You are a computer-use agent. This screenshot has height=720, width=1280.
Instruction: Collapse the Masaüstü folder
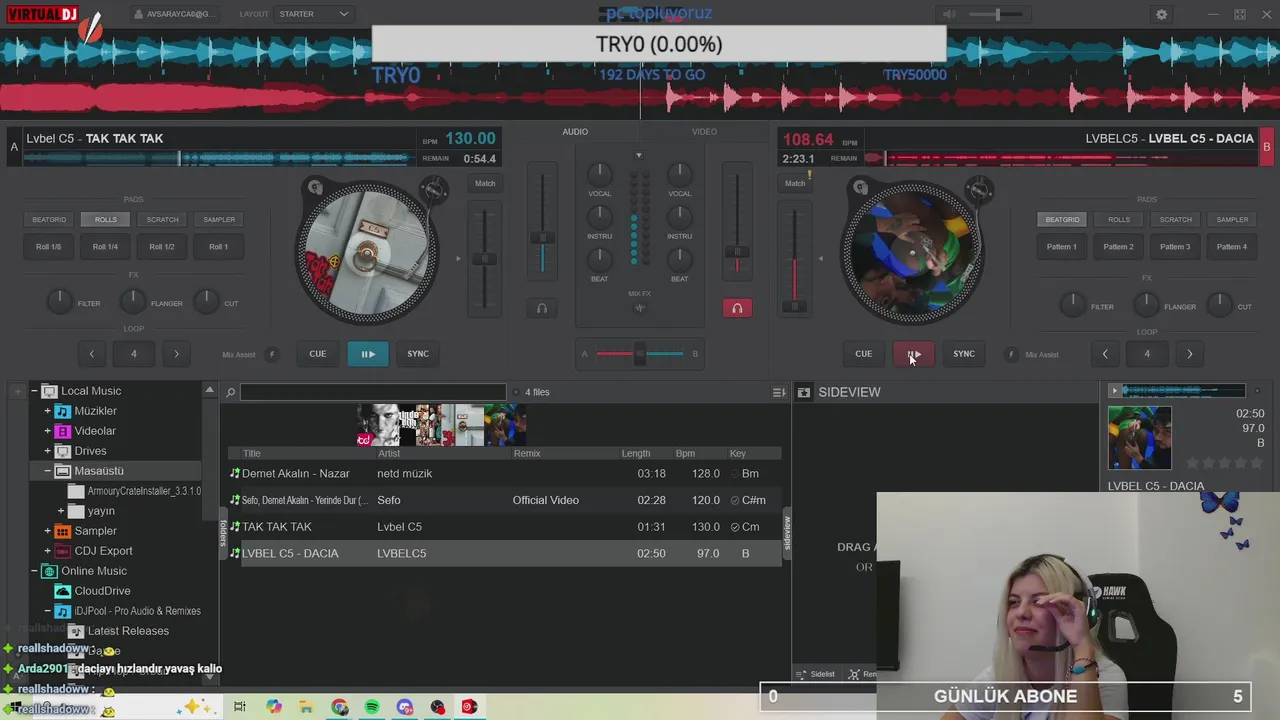(47, 471)
